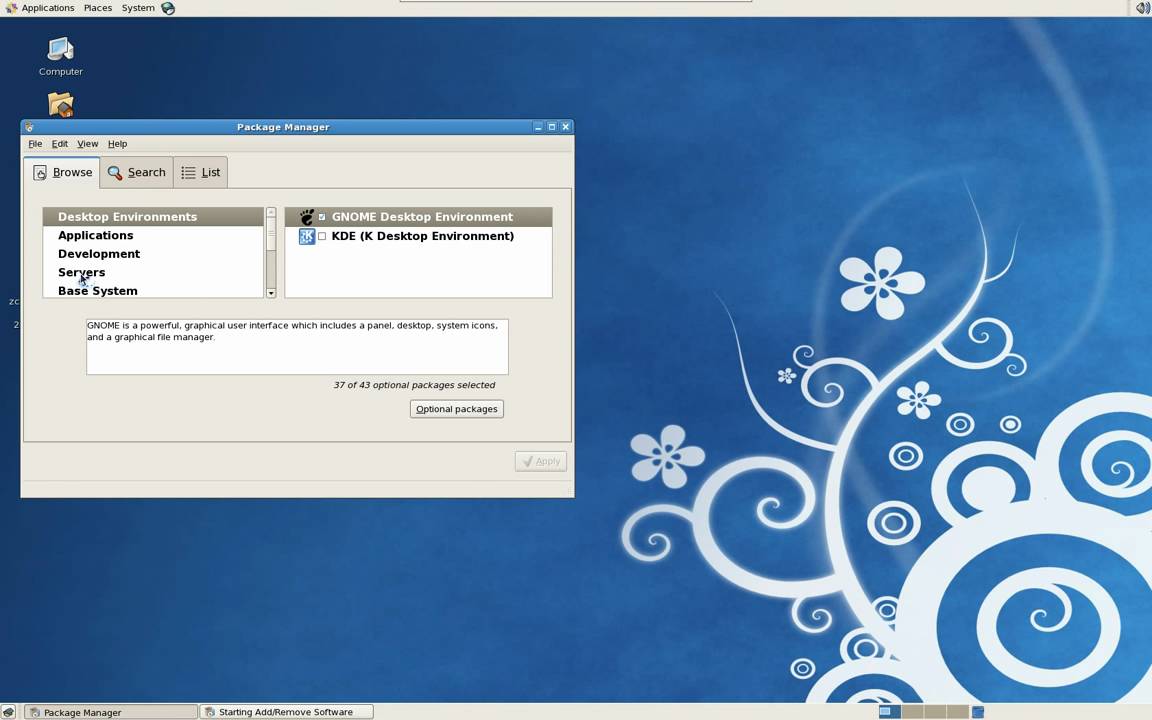Open the web browser globe launcher in top panel

(x=168, y=8)
